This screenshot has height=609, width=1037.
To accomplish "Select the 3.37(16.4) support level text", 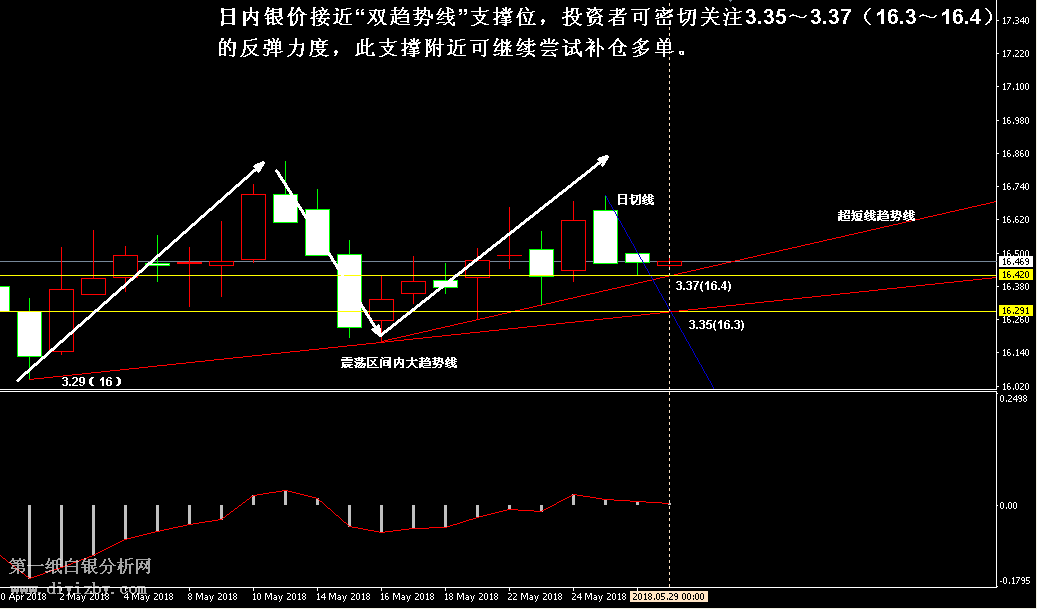I will (704, 287).
